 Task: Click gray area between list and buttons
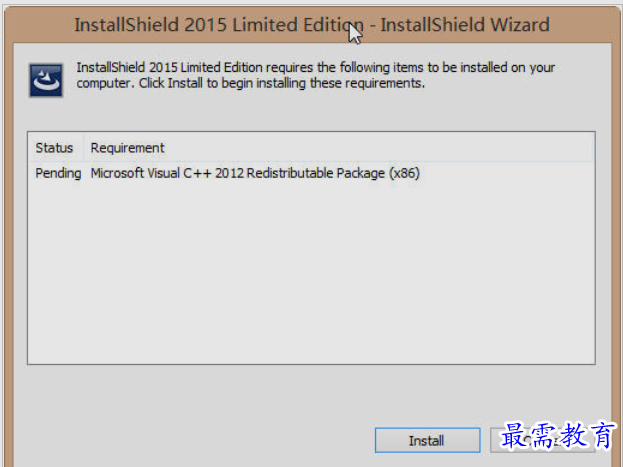tap(312, 393)
